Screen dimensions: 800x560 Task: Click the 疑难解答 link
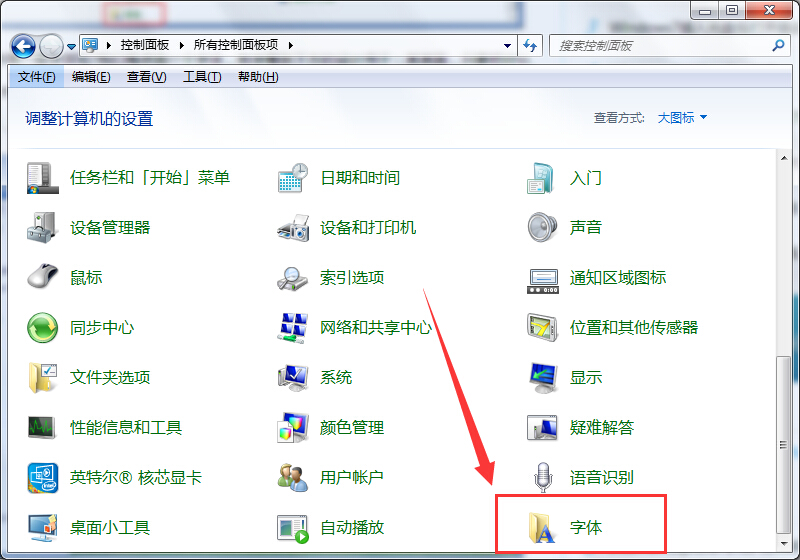pos(601,427)
